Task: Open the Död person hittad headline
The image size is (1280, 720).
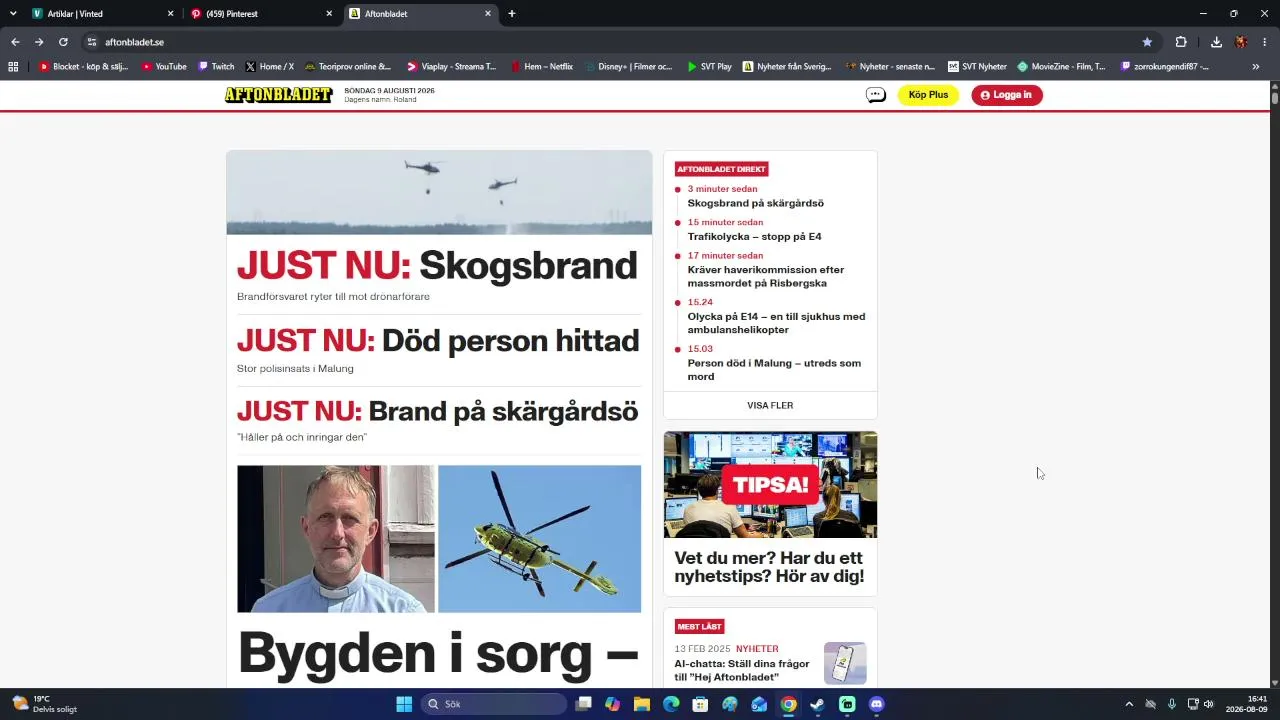Action: [438, 341]
